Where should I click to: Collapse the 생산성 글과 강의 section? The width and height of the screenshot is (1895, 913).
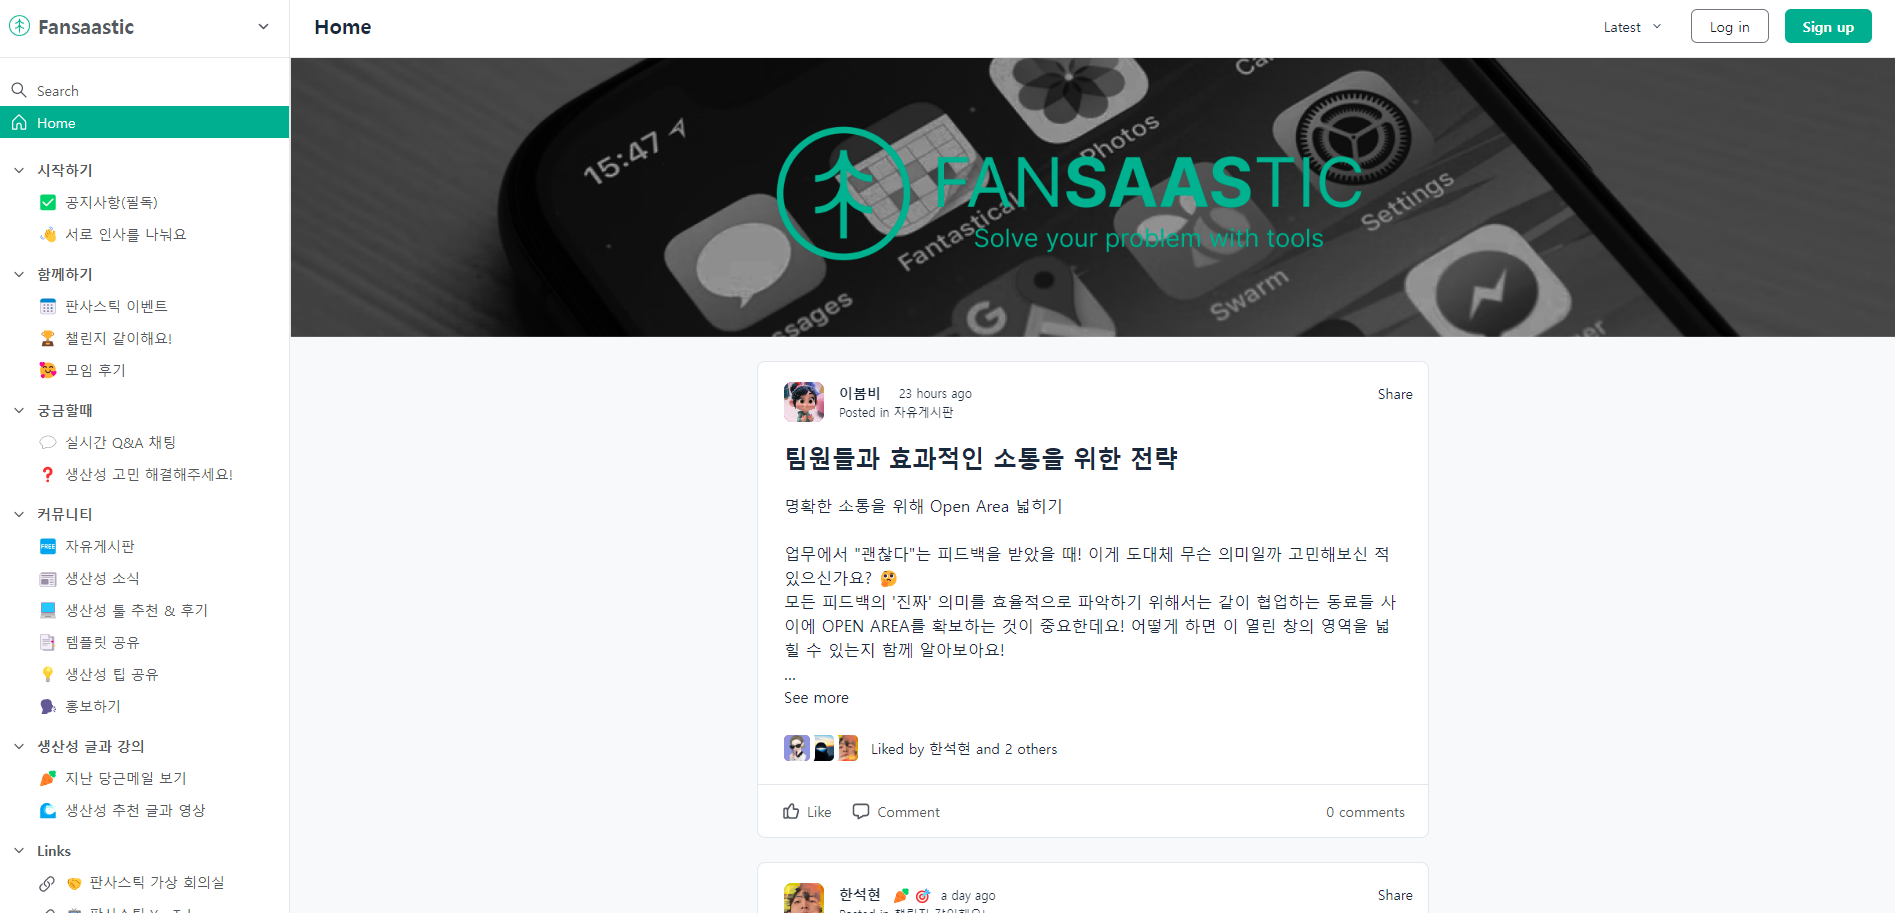19,746
